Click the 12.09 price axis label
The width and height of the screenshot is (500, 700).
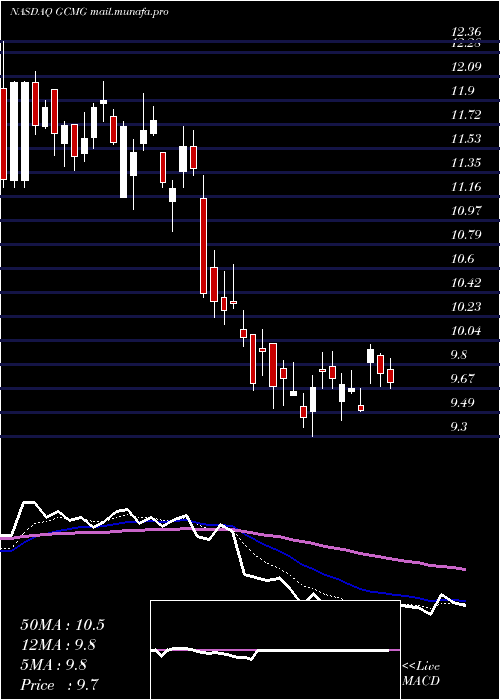click(x=466, y=67)
